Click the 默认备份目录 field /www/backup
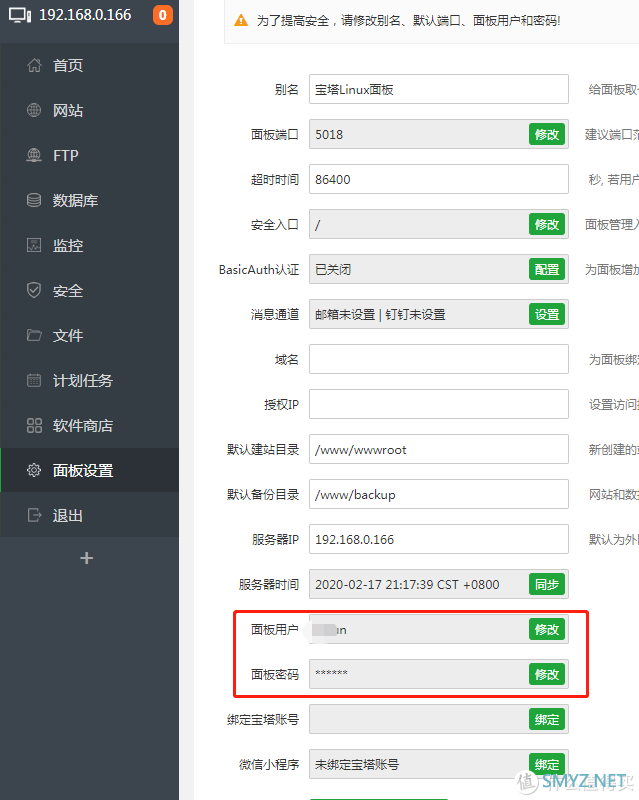The image size is (639, 800). pos(438,494)
